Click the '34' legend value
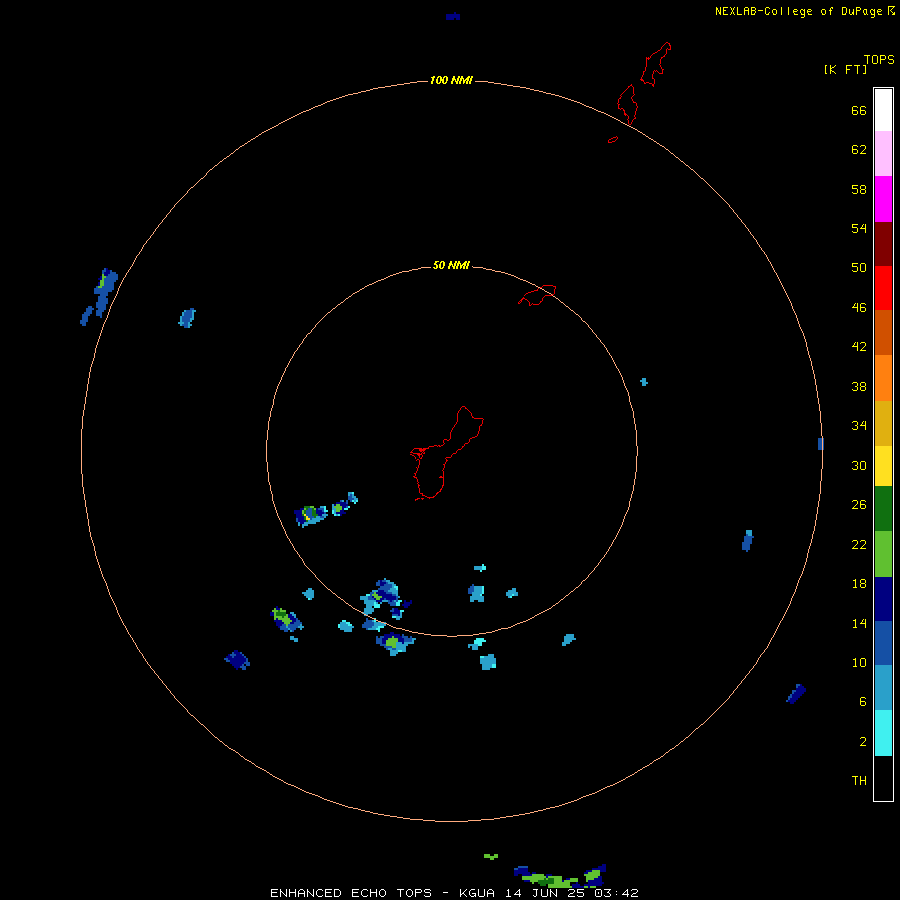The width and height of the screenshot is (900, 900). pyautogui.click(x=859, y=426)
